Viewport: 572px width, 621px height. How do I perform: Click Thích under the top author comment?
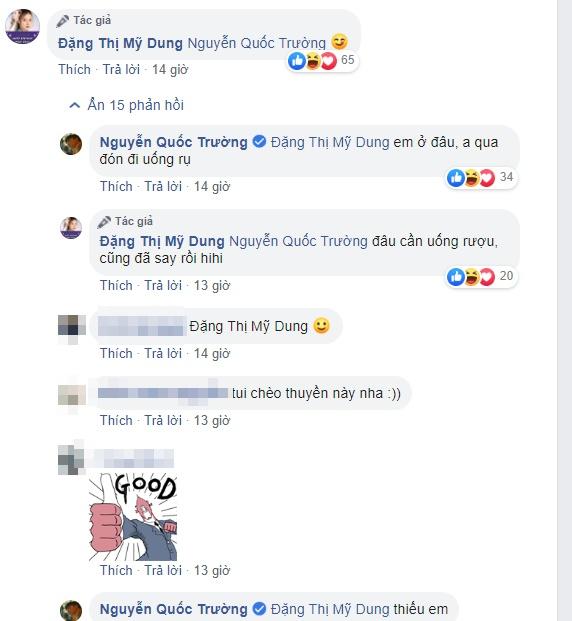(x=74, y=69)
